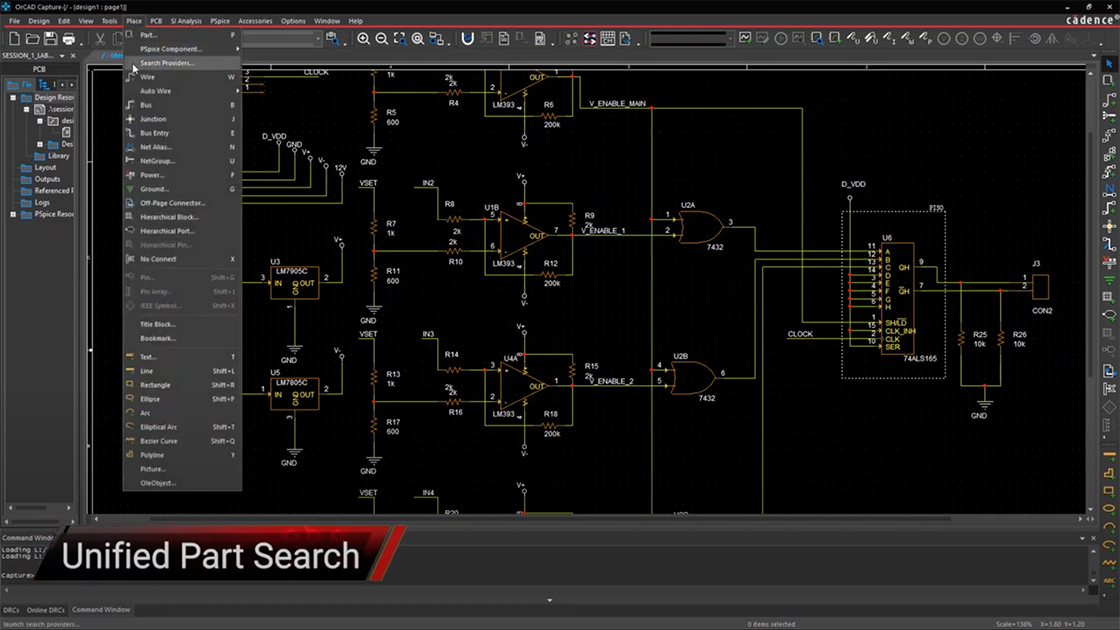The image size is (1120, 630).
Task: Click the yellow Ellipse tool in right palette
Action: (x=1109, y=509)
